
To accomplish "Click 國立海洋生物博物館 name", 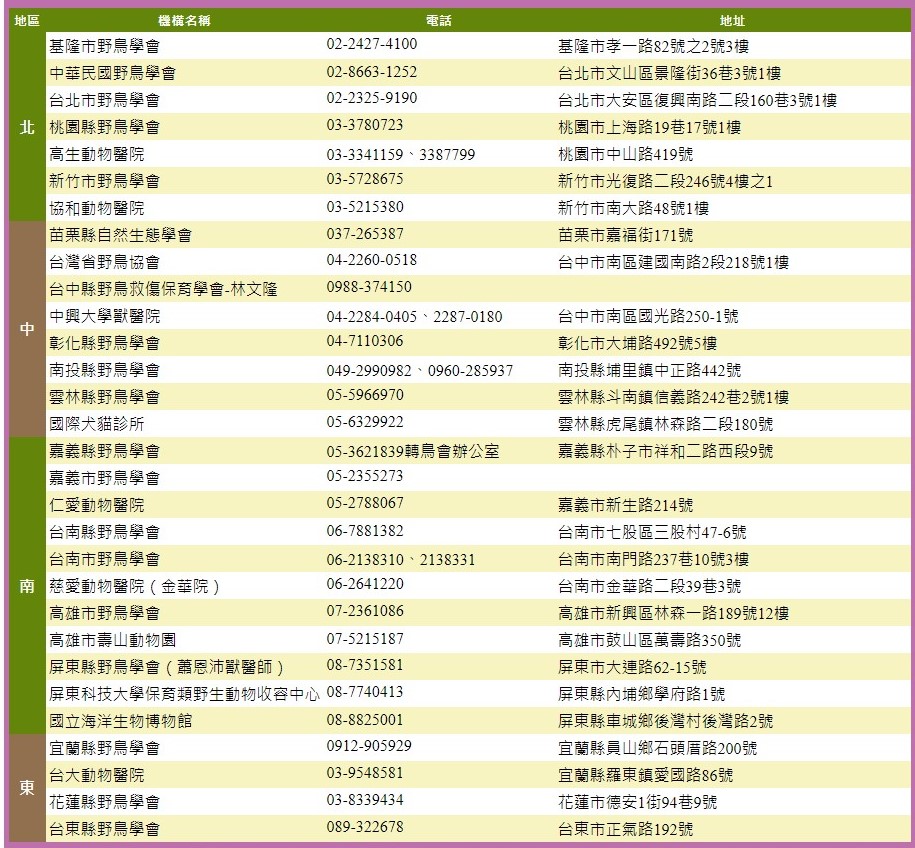I will click(121, 721).
